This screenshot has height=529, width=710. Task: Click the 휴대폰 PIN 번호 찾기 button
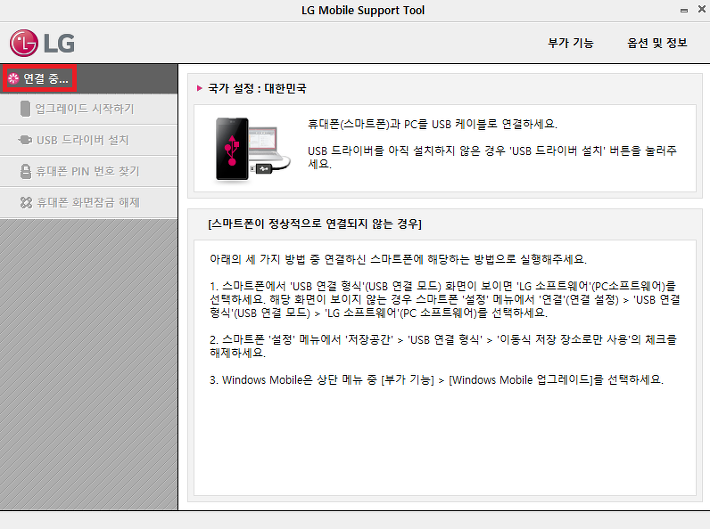click(x=89, y=171)
